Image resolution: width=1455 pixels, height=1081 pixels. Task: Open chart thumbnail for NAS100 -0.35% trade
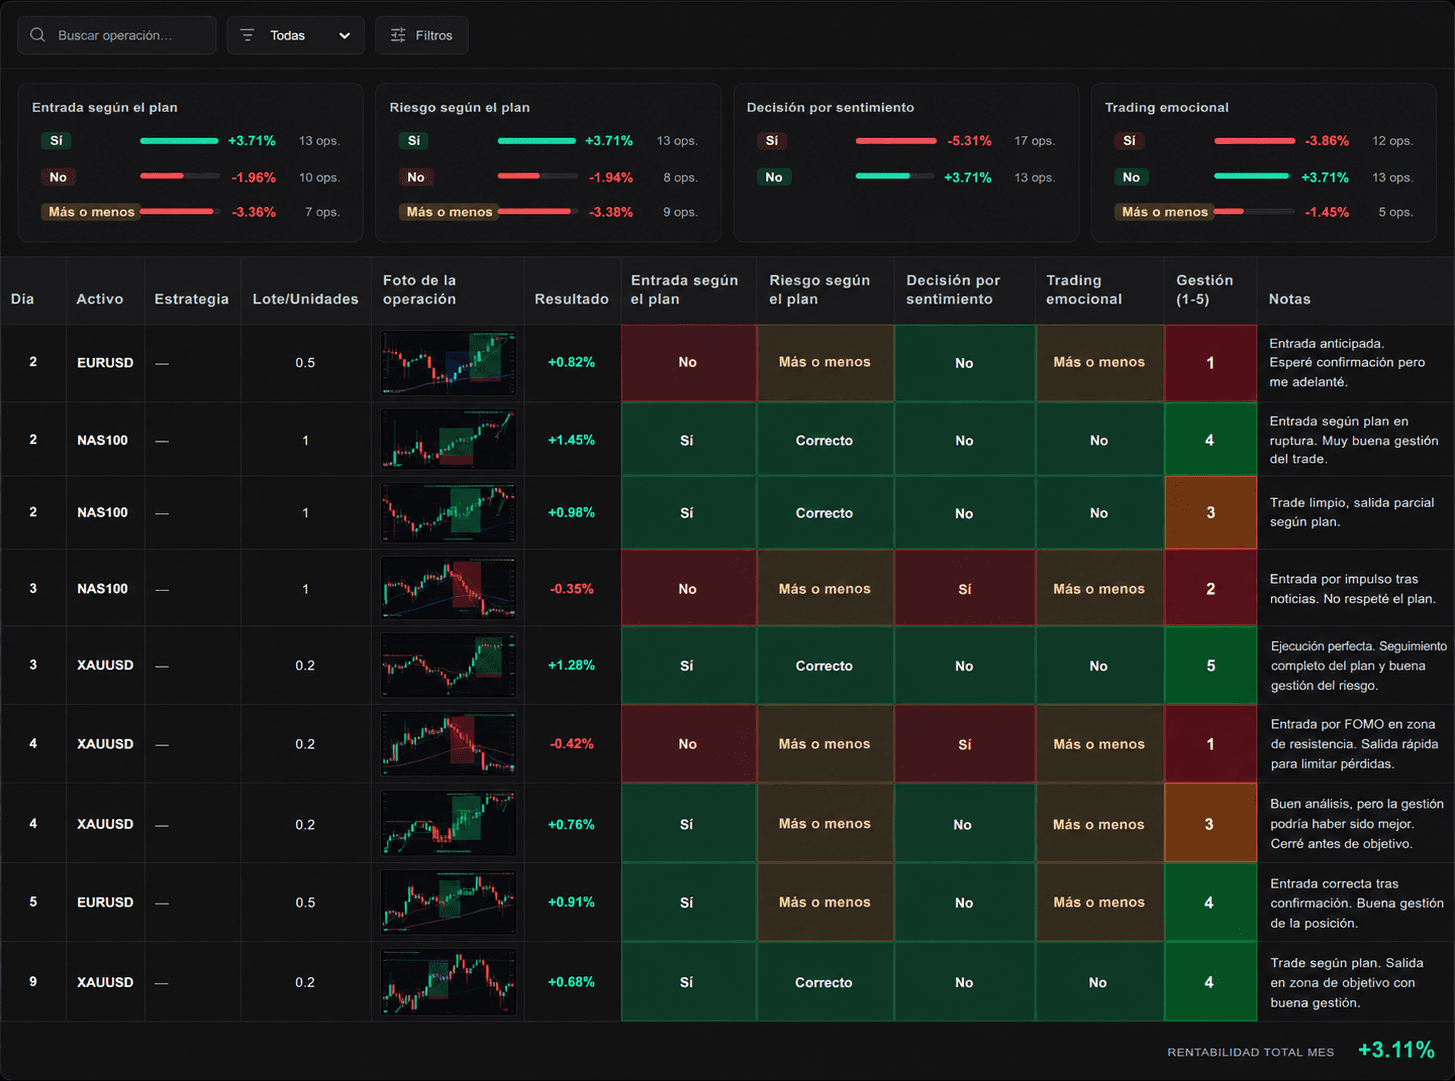tap(448, 589)
